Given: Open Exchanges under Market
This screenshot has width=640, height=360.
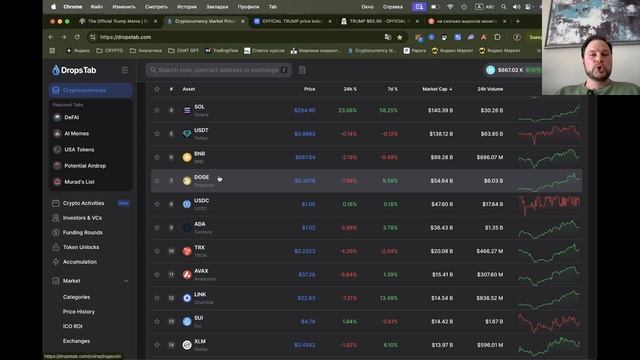Looking at the screenshot, I should 76,341.
